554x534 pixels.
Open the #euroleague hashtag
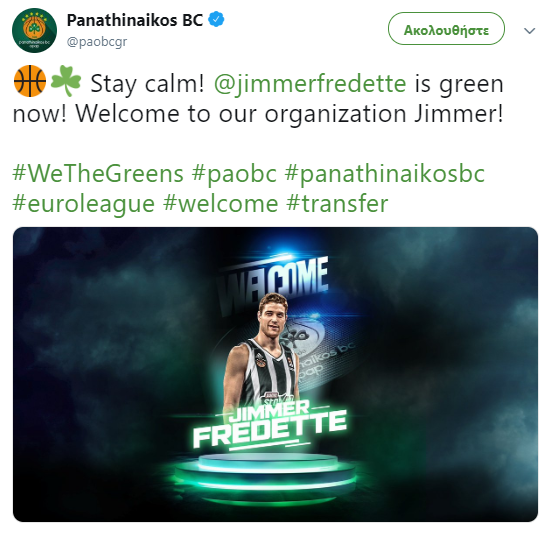pyautogui.click(x=84, y=205)
